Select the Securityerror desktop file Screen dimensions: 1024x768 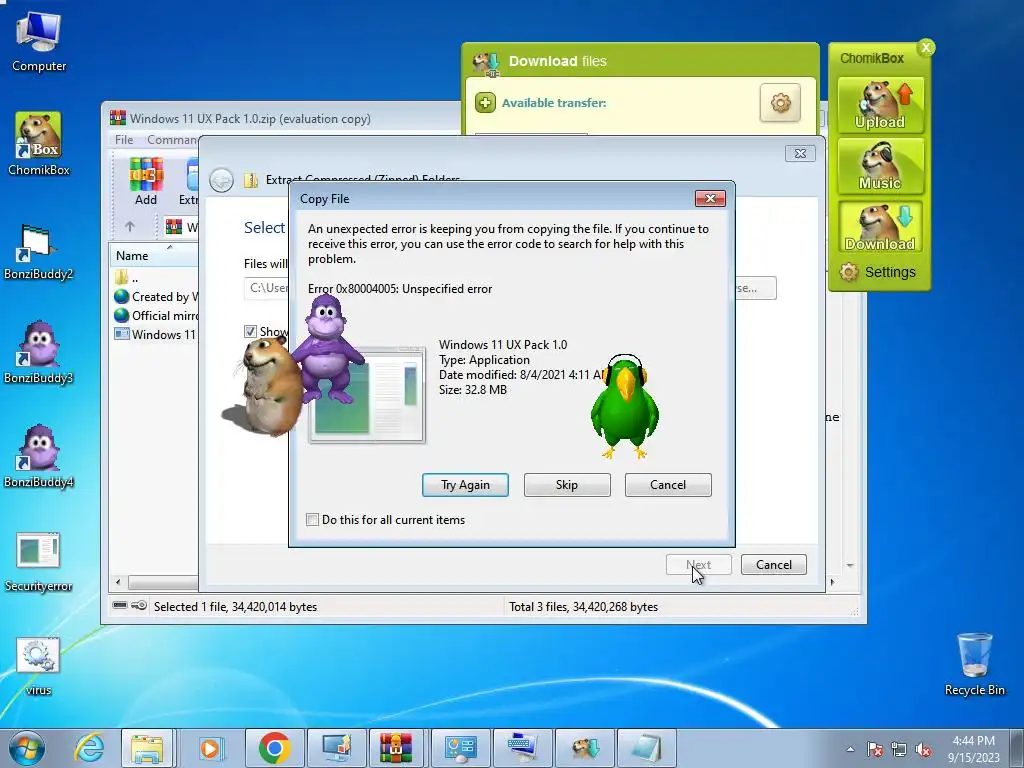pos(39,562)
